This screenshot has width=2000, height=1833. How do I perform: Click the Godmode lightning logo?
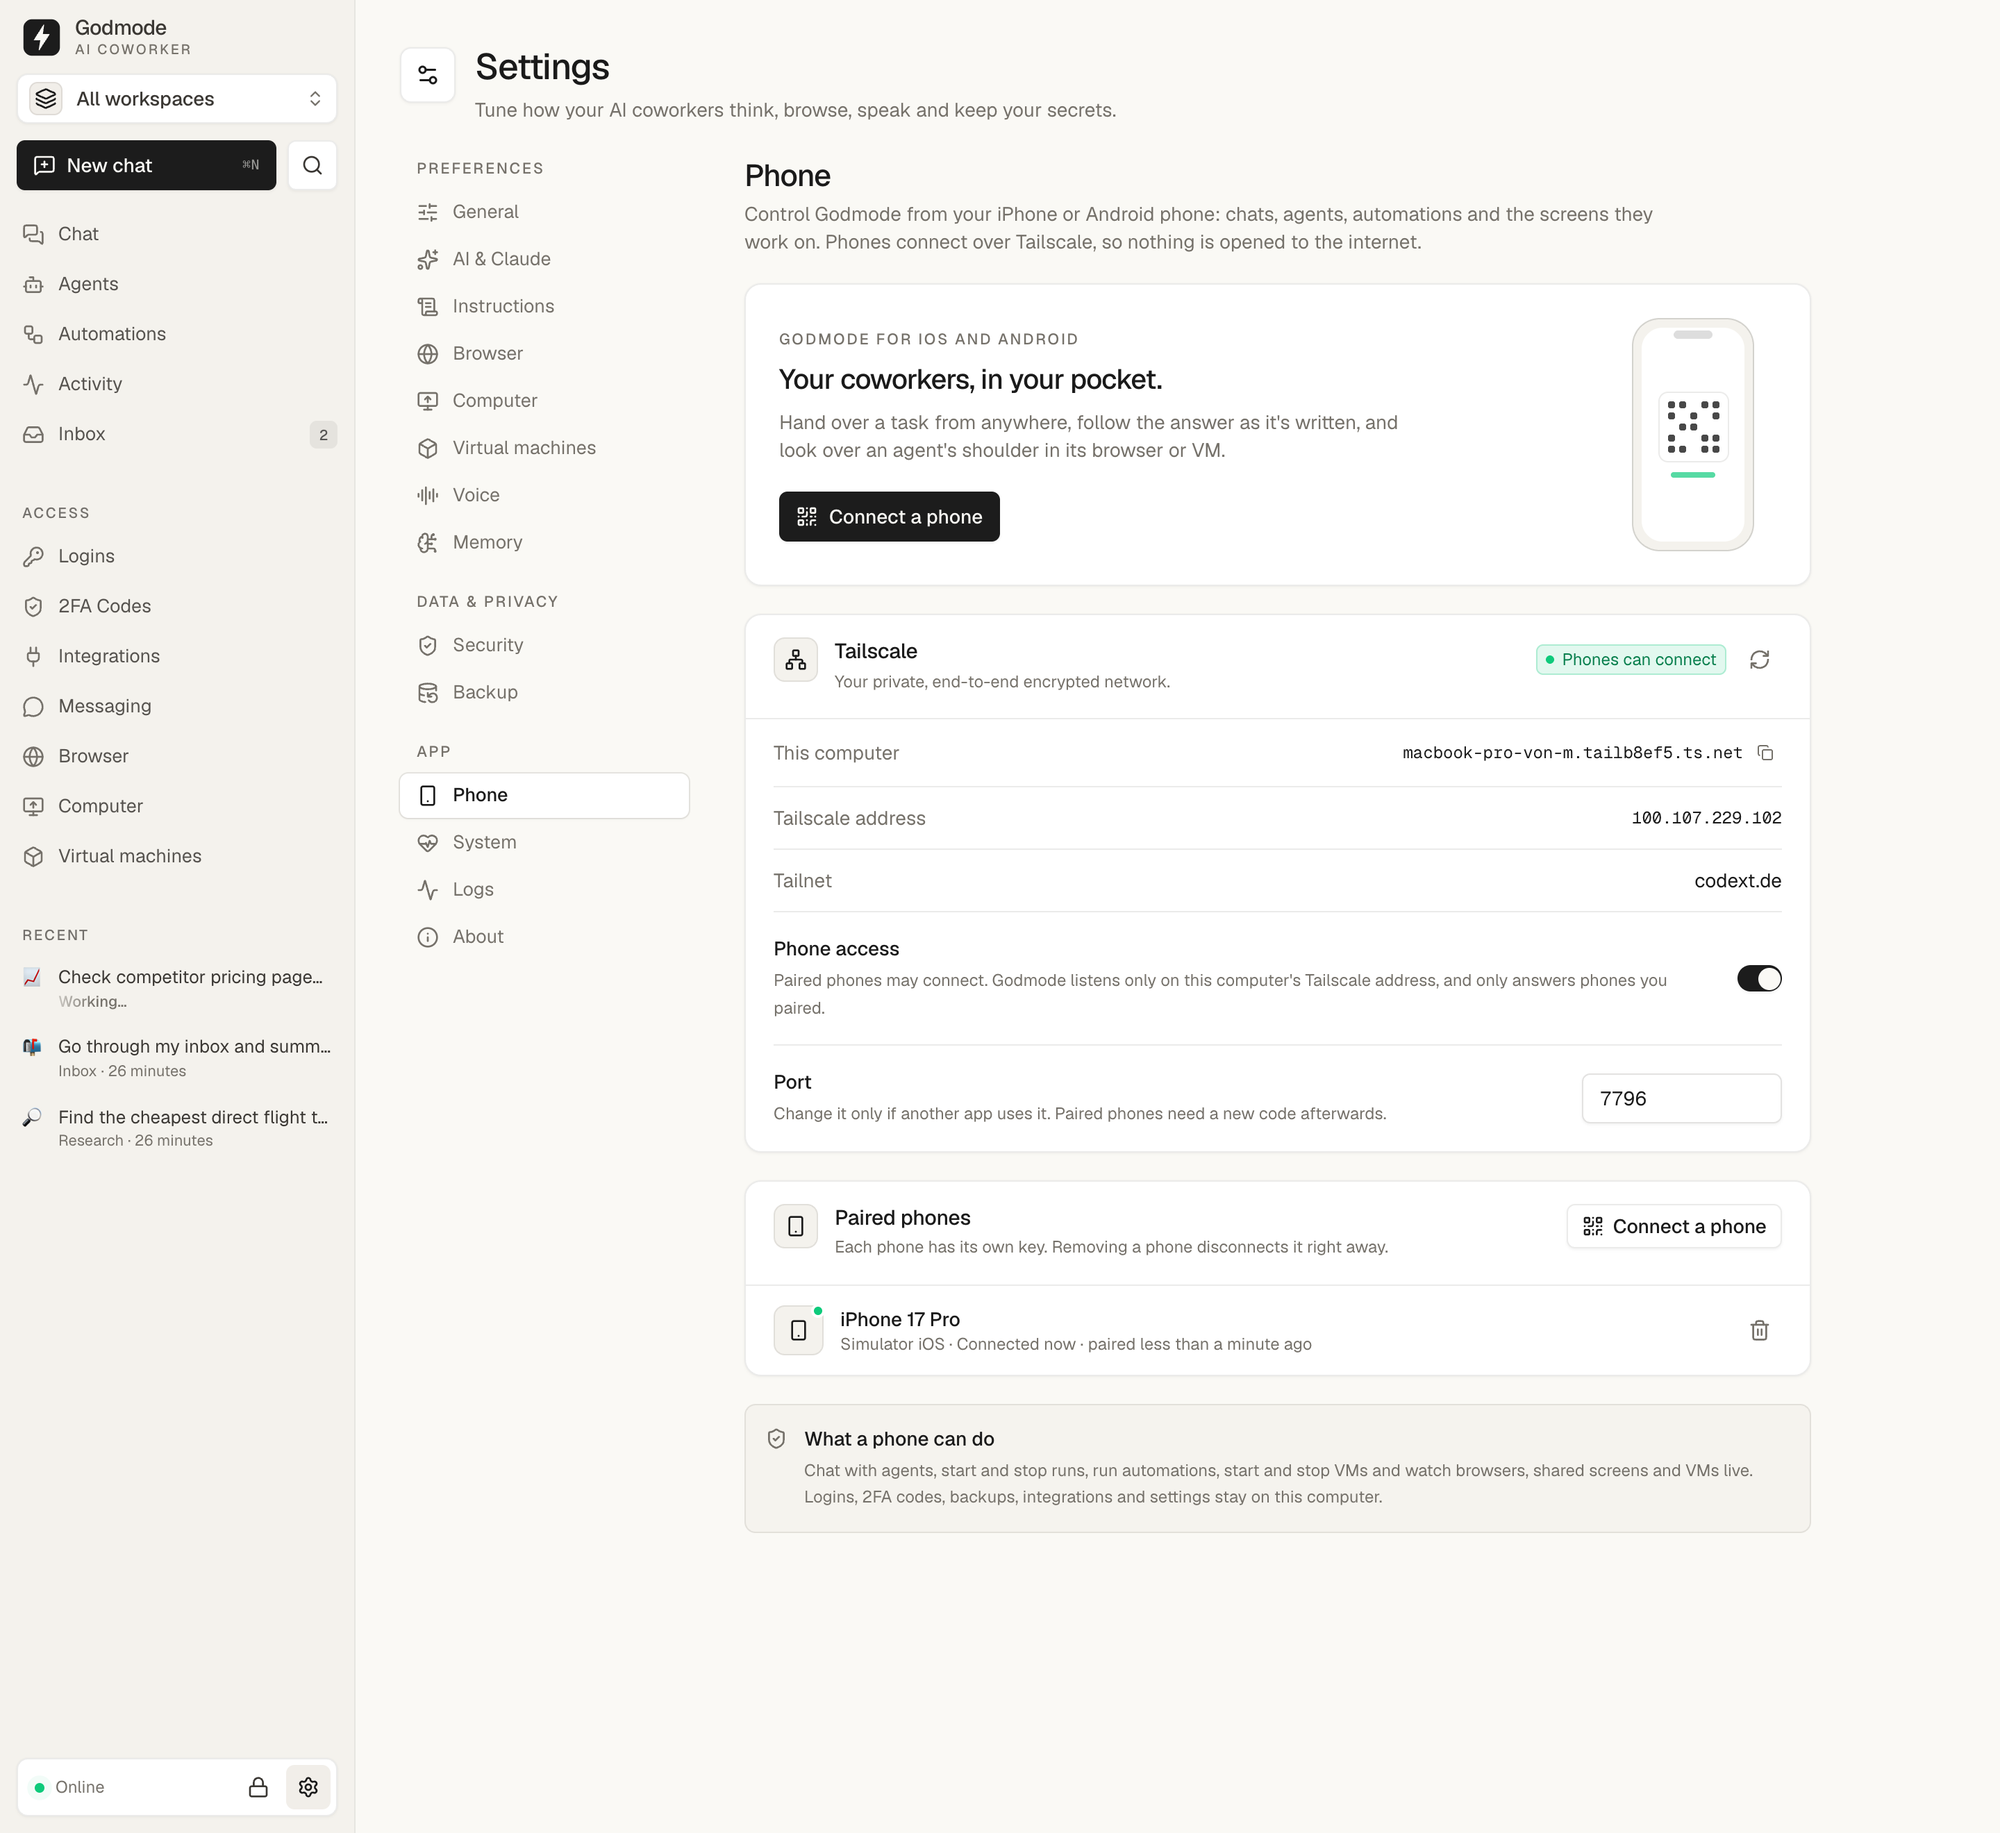(x=41, y=37)
